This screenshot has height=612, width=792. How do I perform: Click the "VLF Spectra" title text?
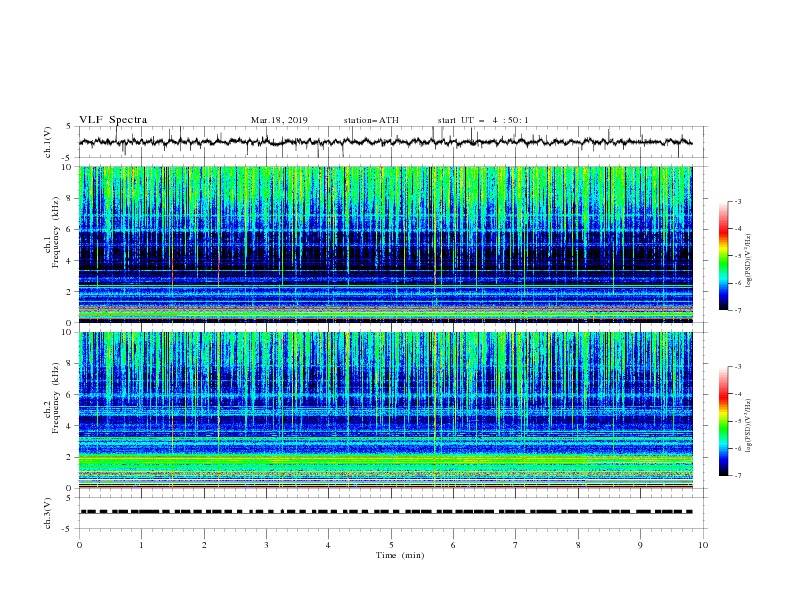click(x=113, y=120)
